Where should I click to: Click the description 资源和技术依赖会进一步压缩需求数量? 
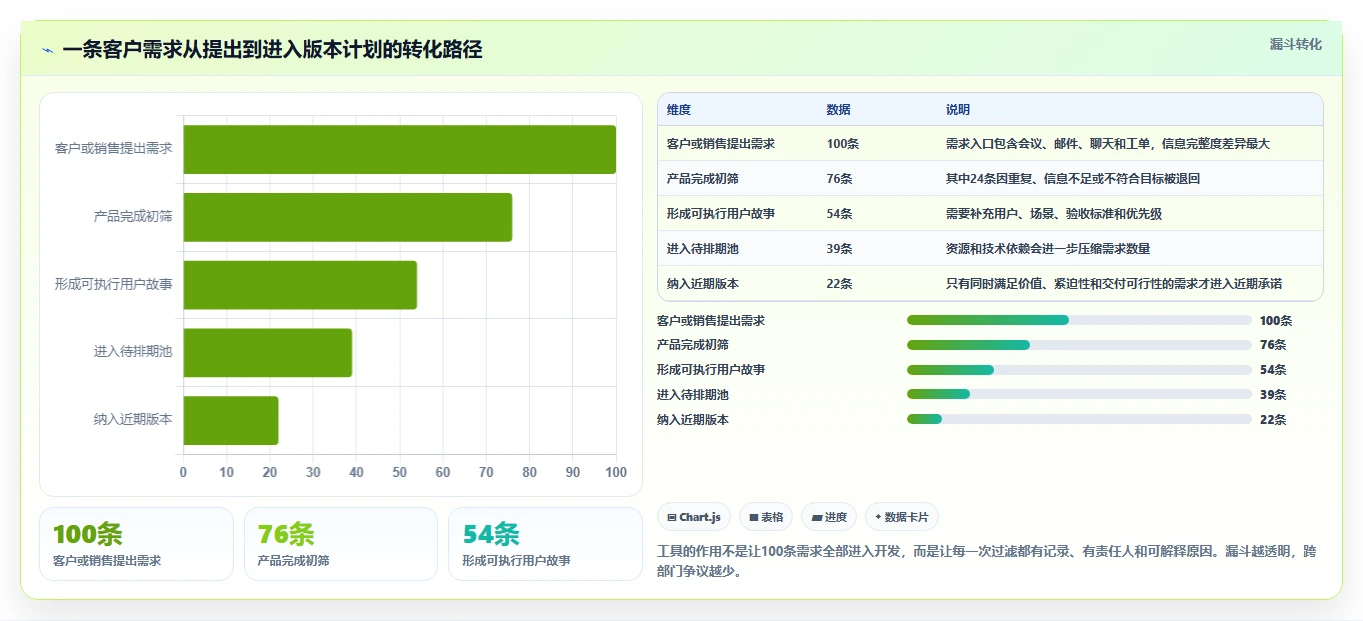(x=1048, y=249)
